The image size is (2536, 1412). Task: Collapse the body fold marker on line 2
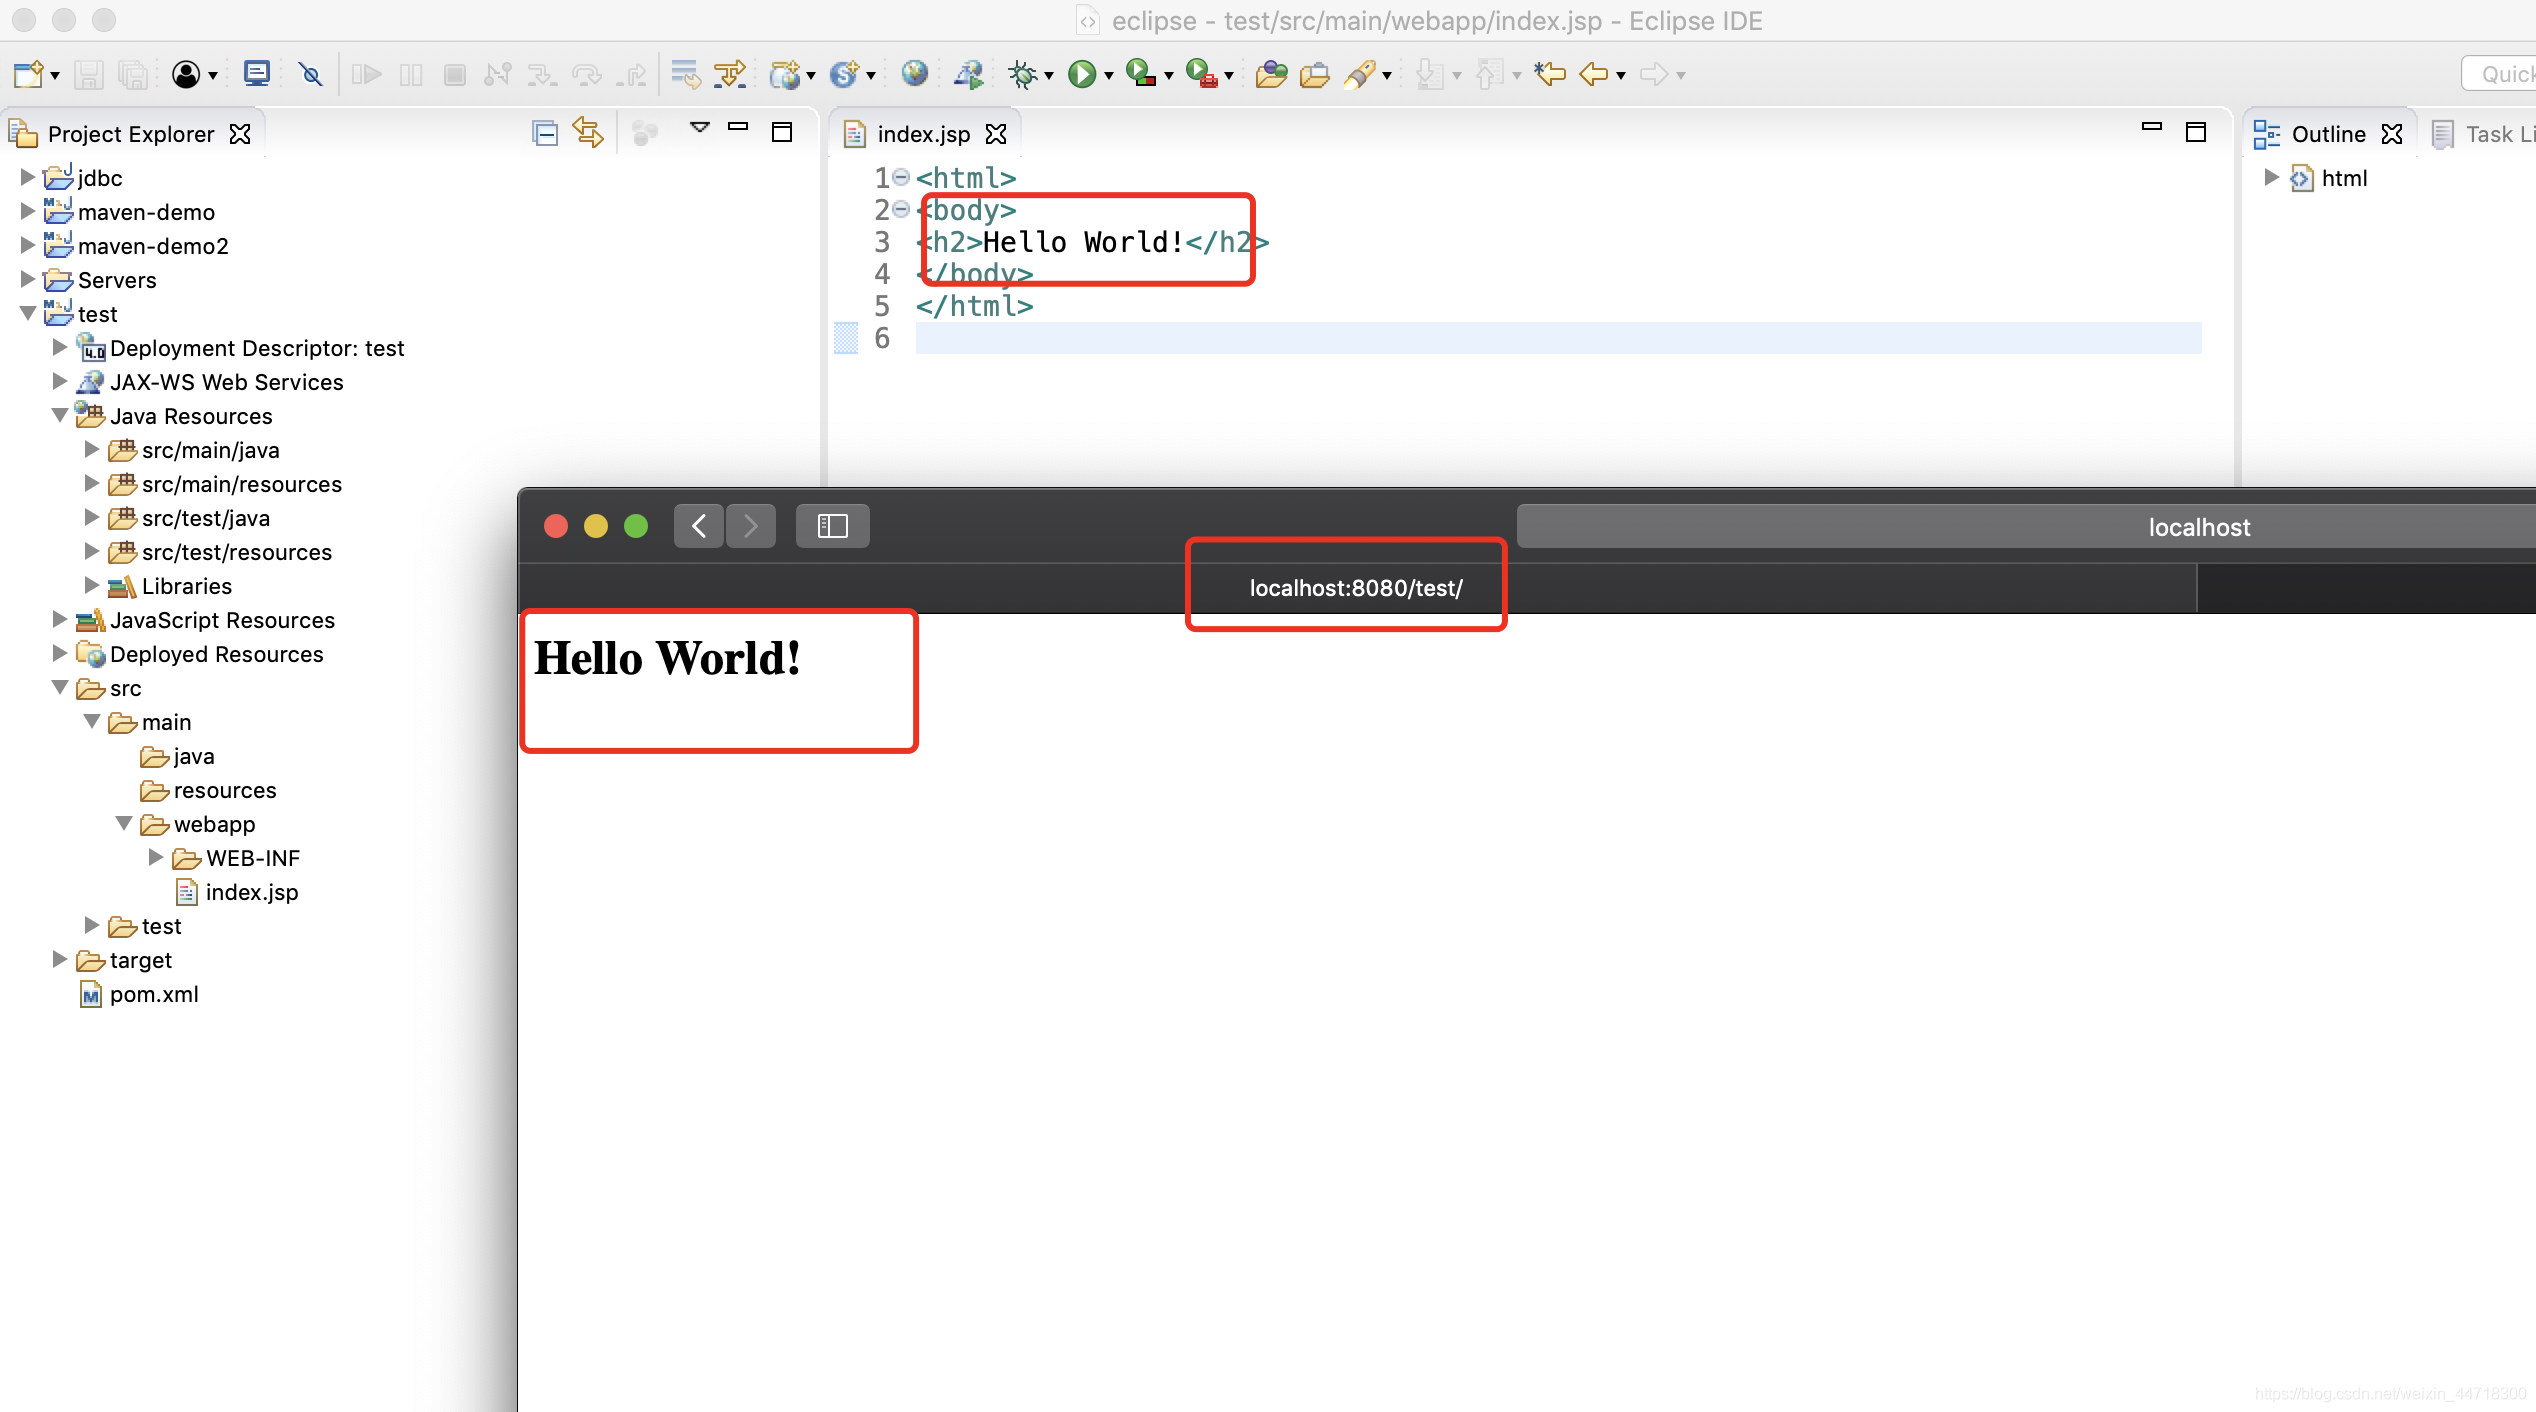pyautogui.click(x=901, y=209)
